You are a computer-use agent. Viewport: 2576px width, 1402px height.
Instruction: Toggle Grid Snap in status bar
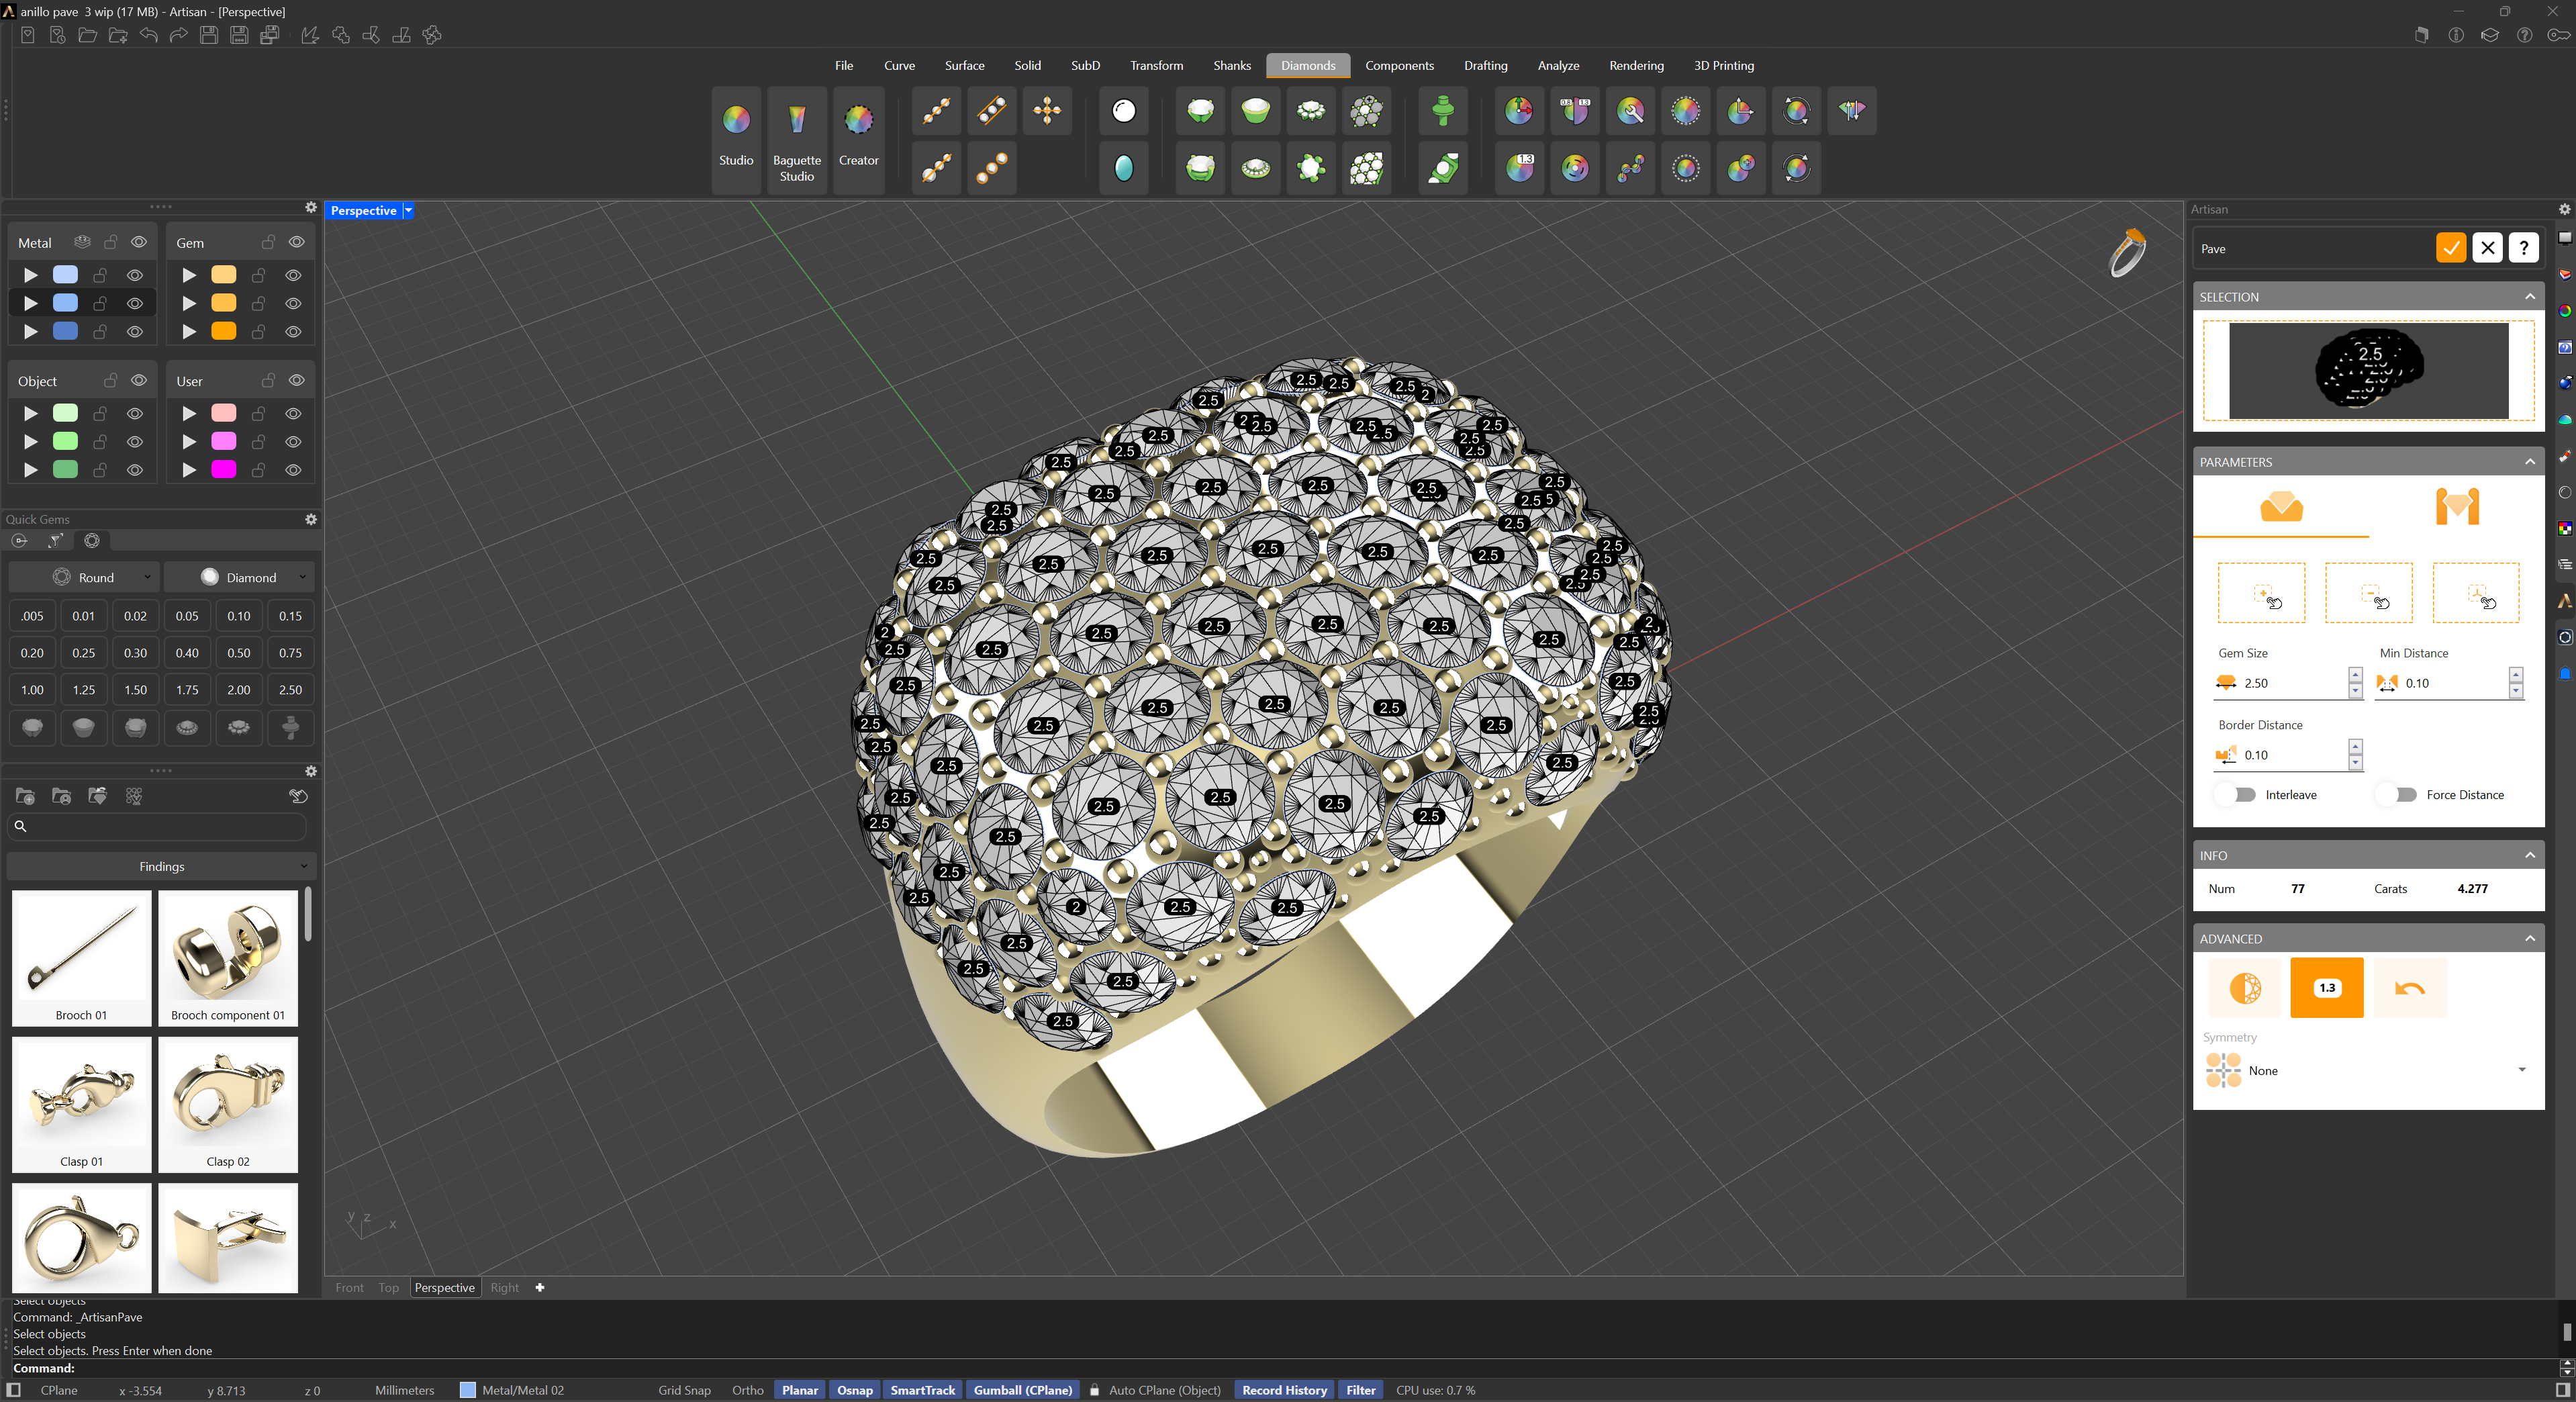click(684, 1390)
